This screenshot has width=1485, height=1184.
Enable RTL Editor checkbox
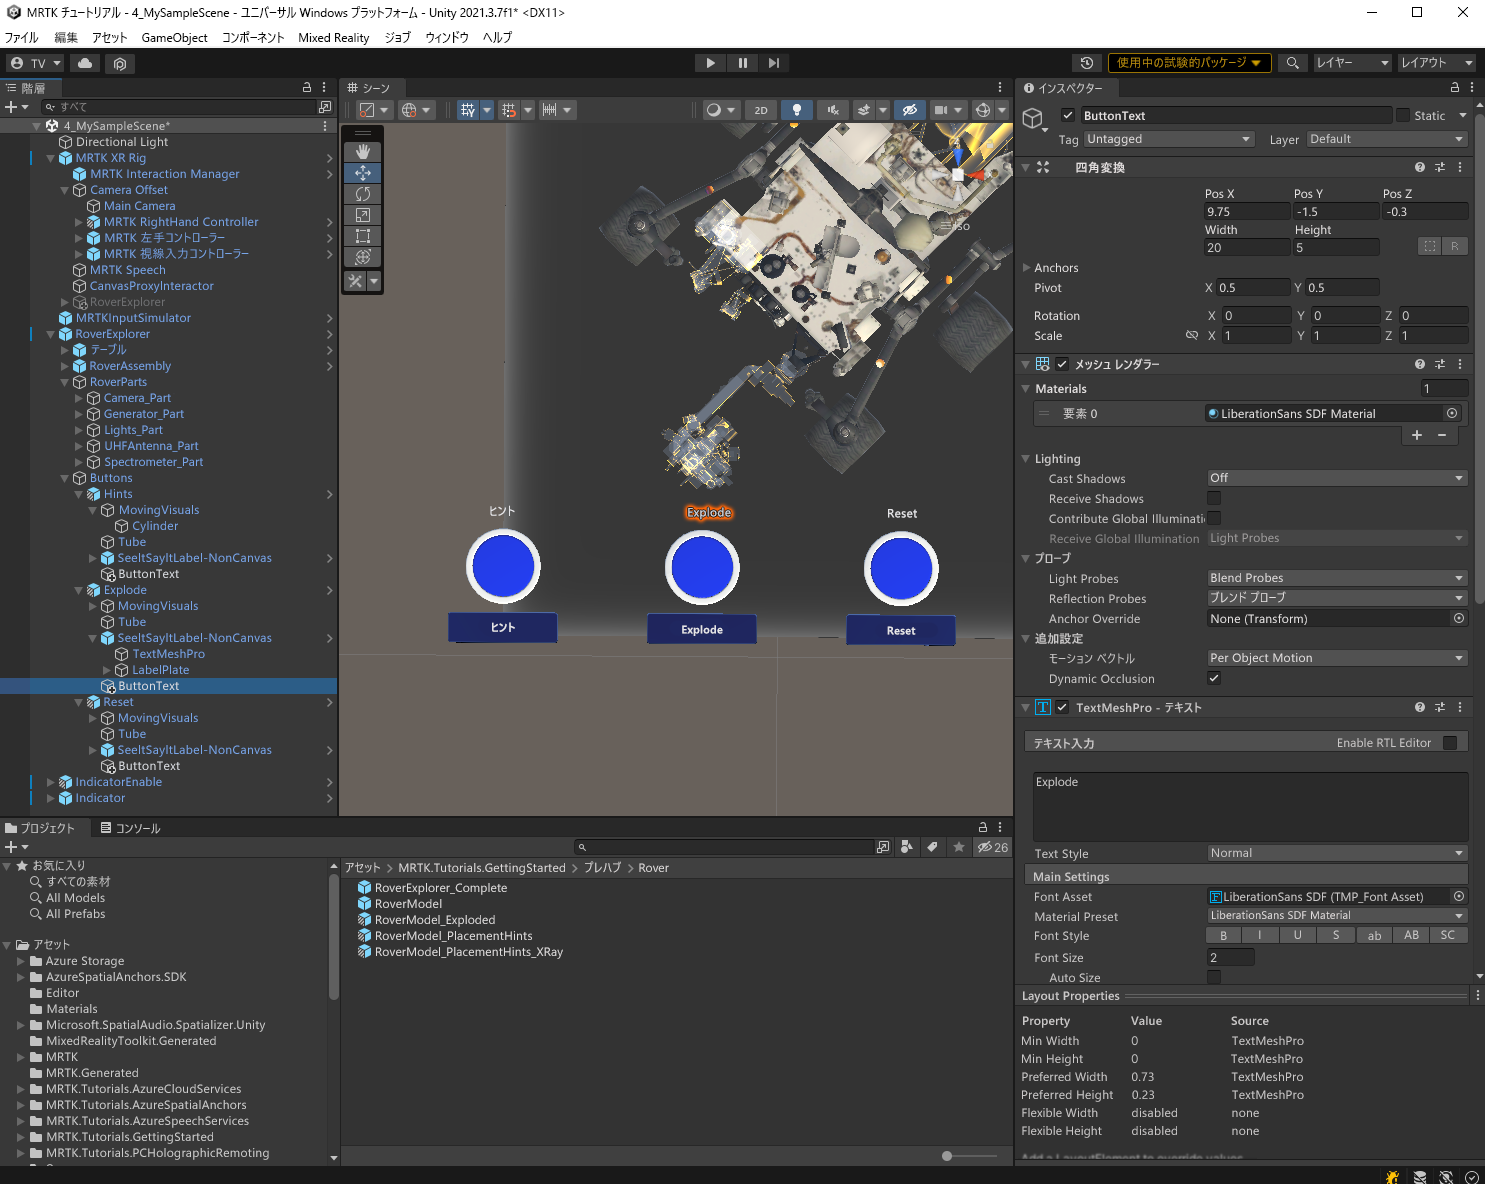(x=1450, y=742)
